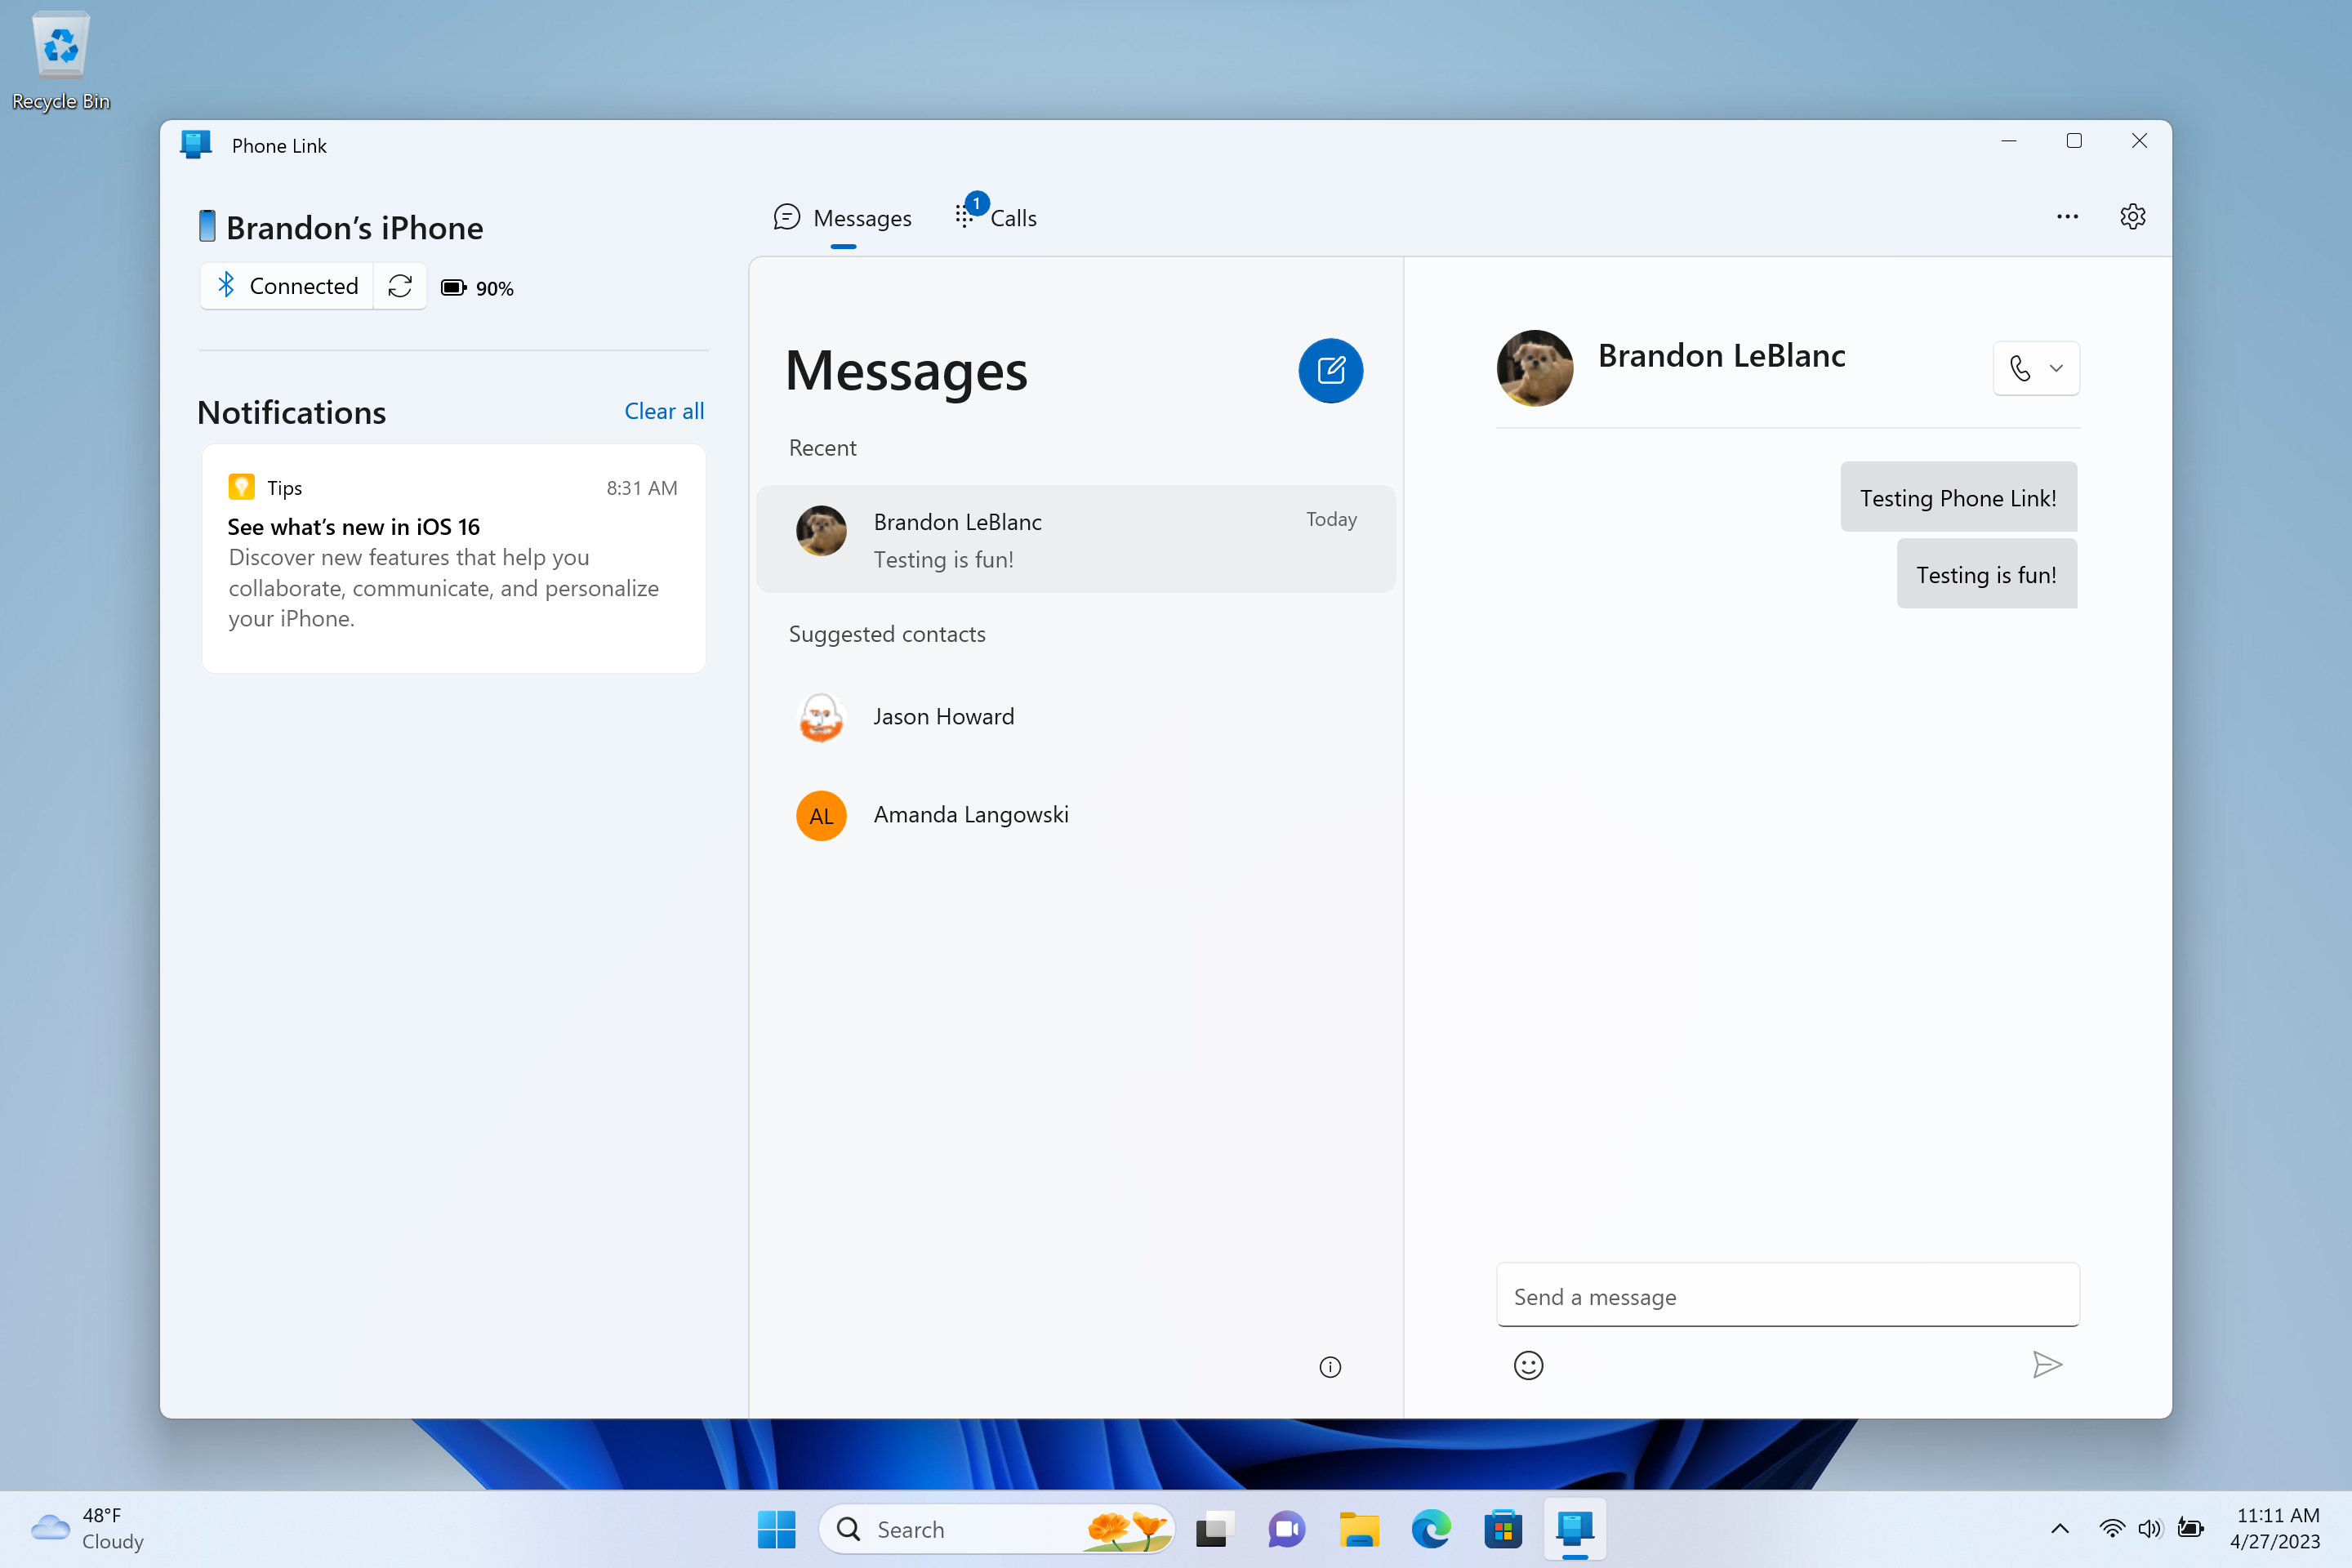
Task: Open emoji picker for message
Action: (x=1528, y=1365)
